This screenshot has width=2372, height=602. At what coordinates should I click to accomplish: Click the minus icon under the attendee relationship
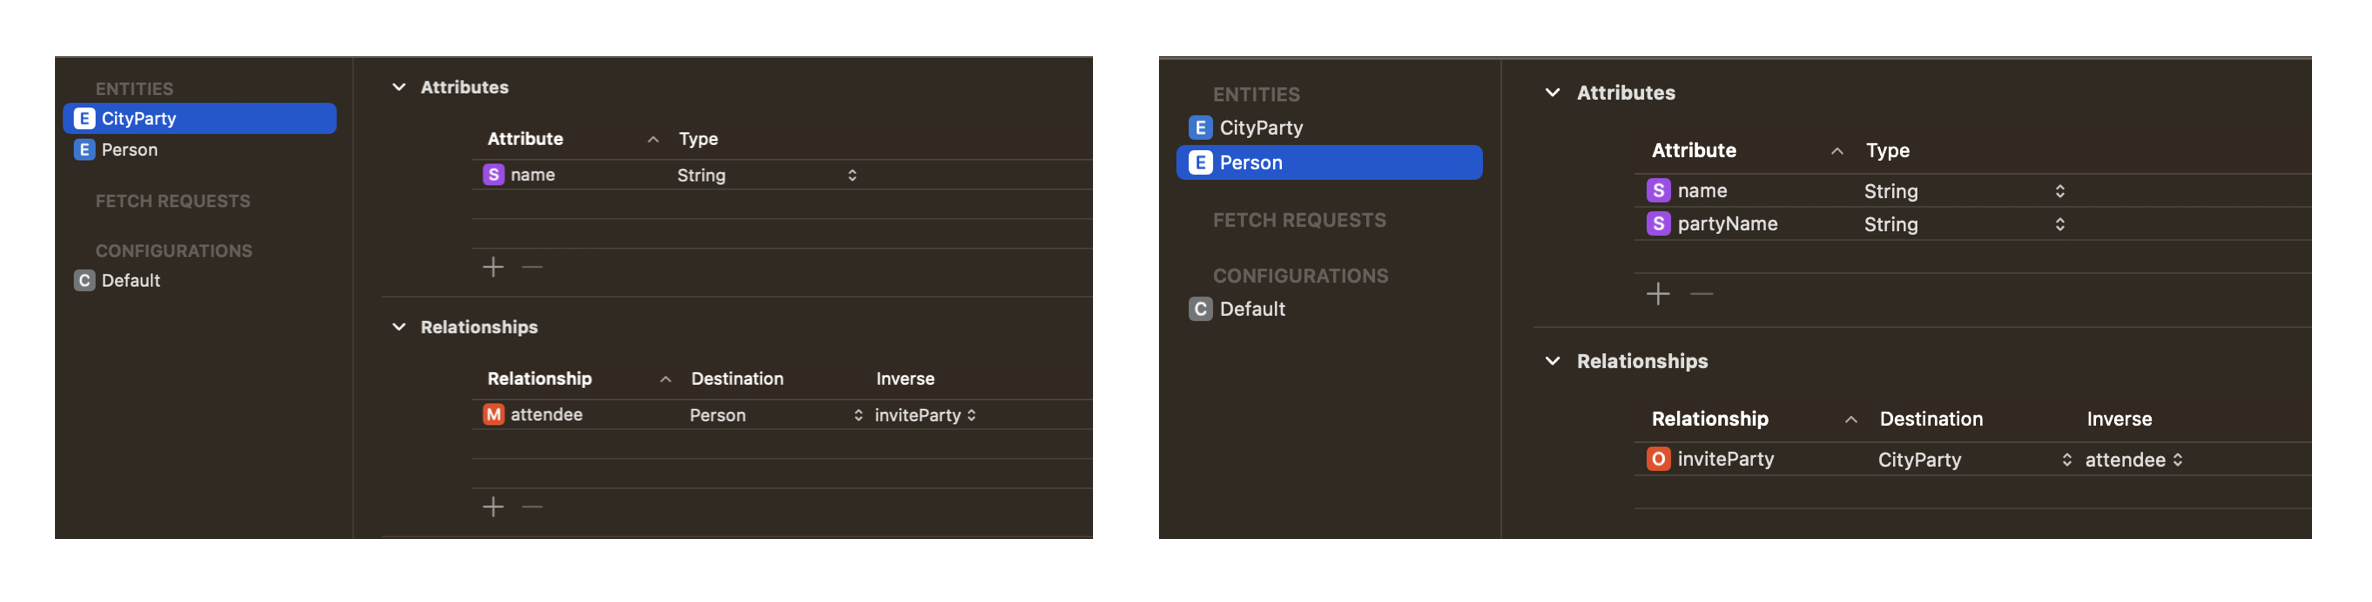click(x=532, y=507)
